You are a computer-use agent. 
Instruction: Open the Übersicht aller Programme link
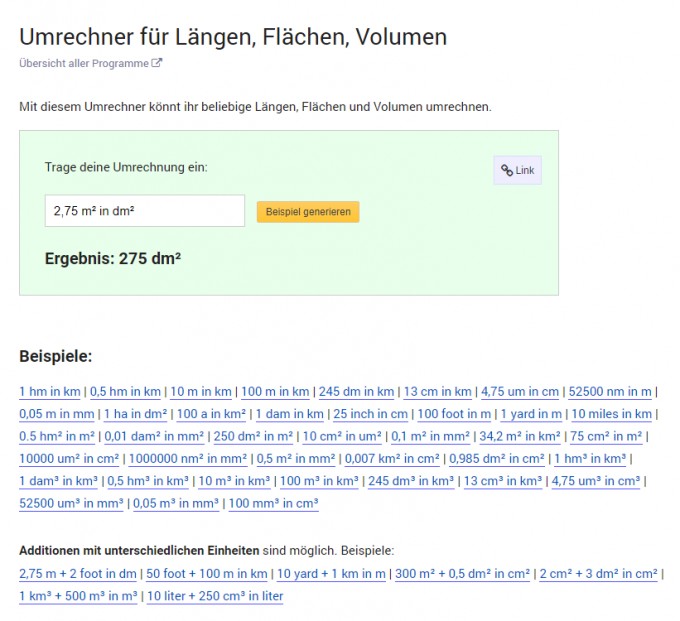pos(84,63)
